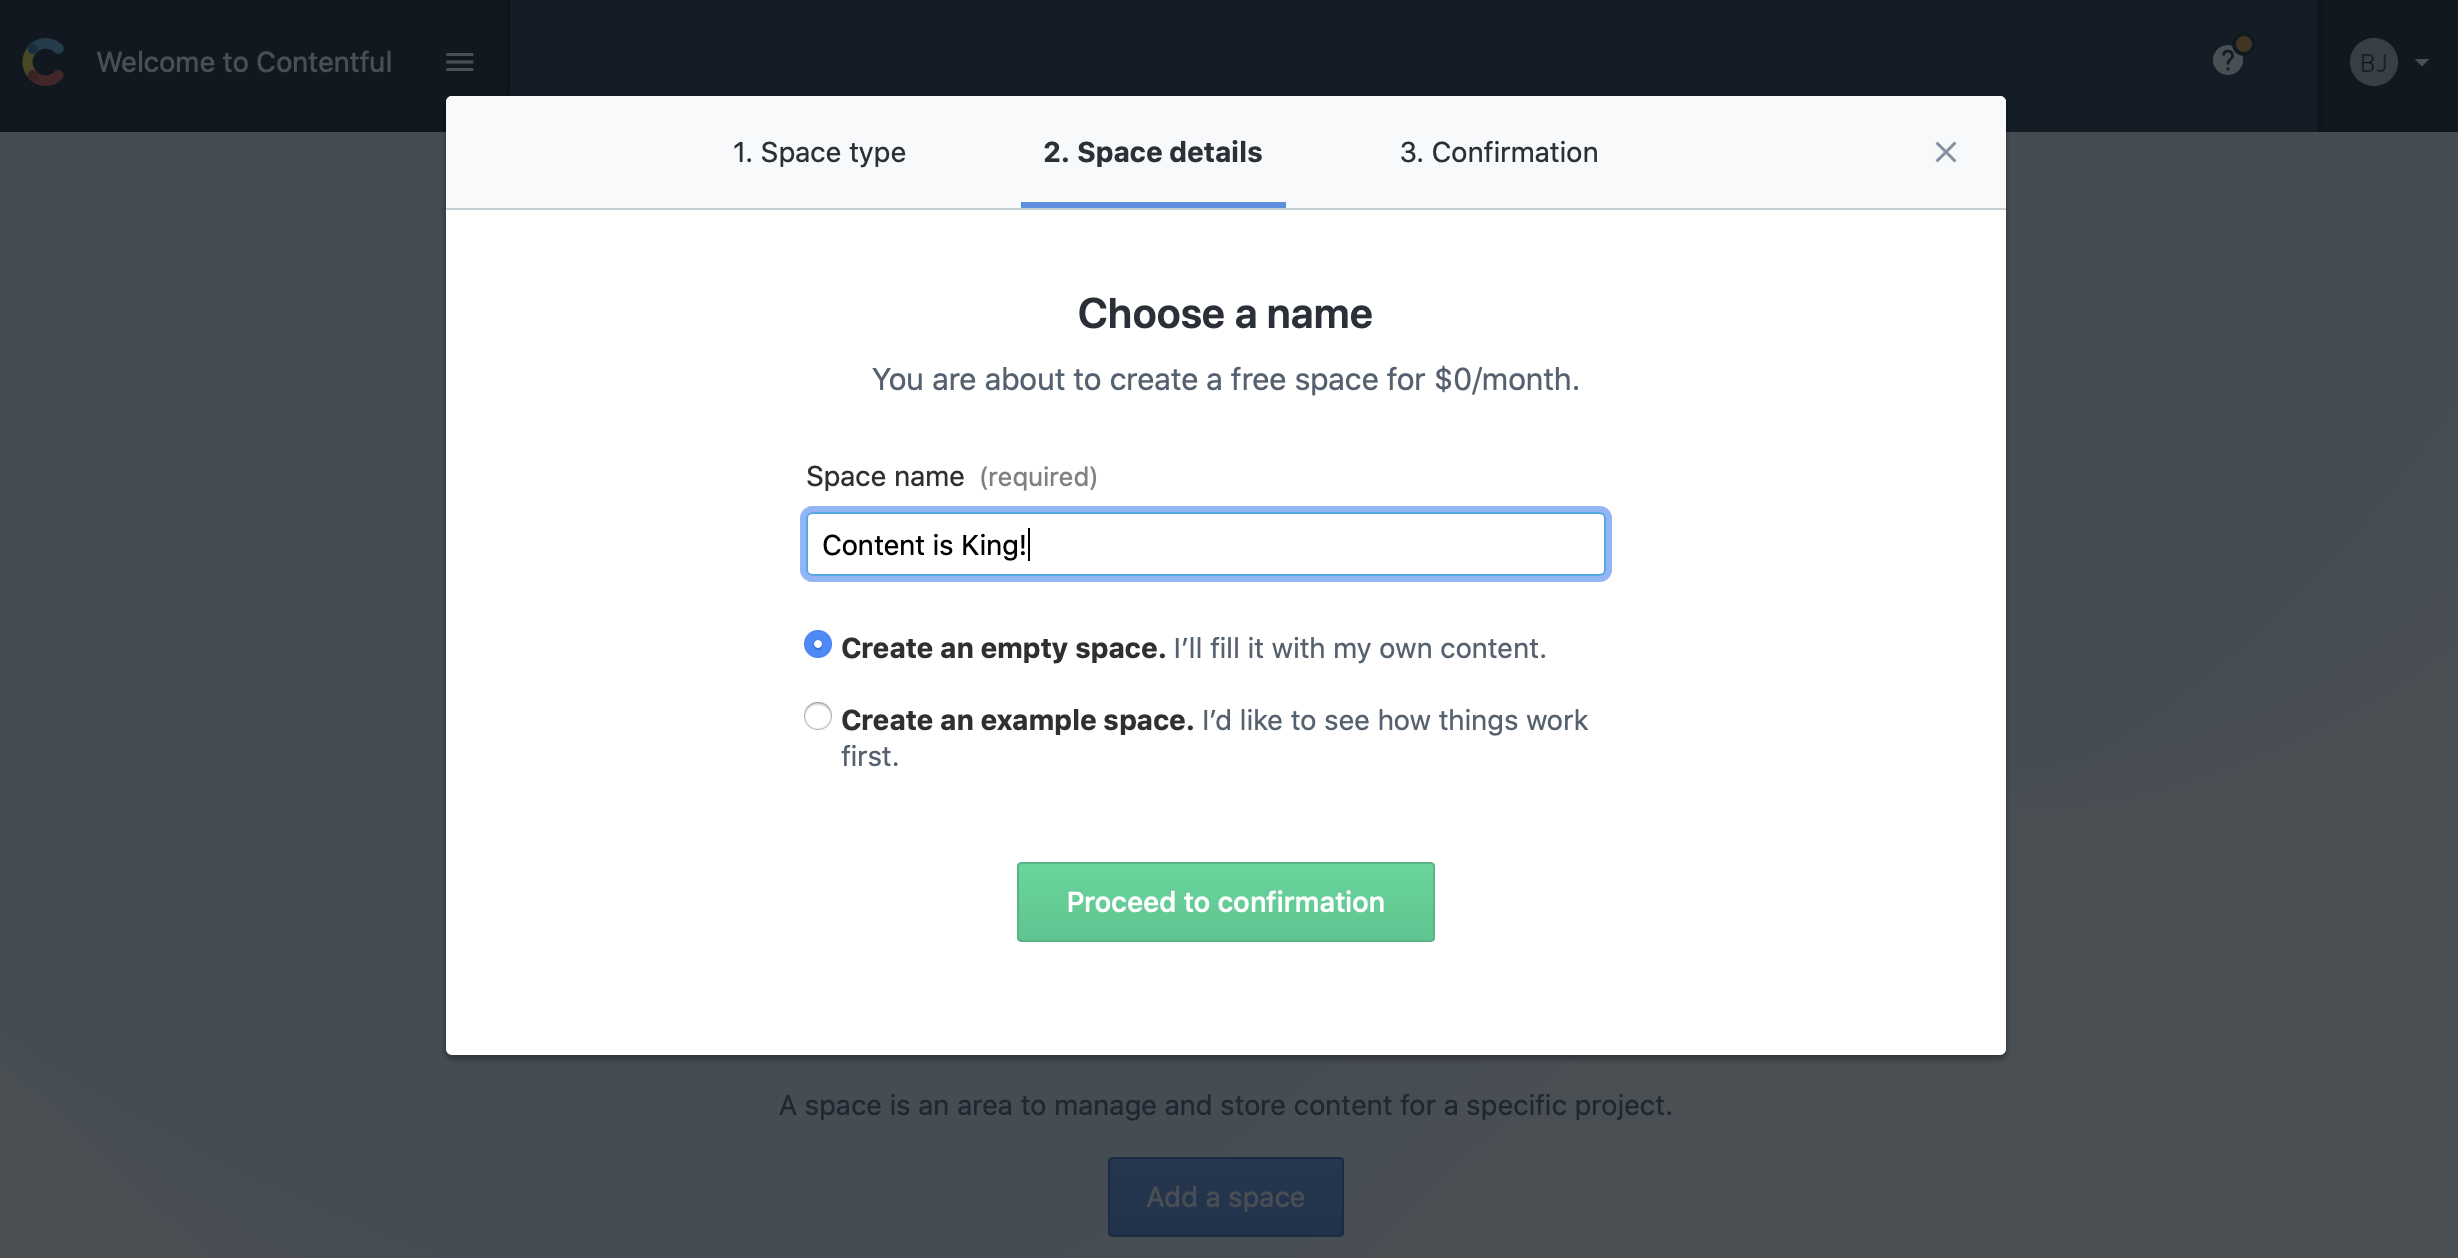
Task: Expand the account dropdown caret
Action: [2421, 62]
